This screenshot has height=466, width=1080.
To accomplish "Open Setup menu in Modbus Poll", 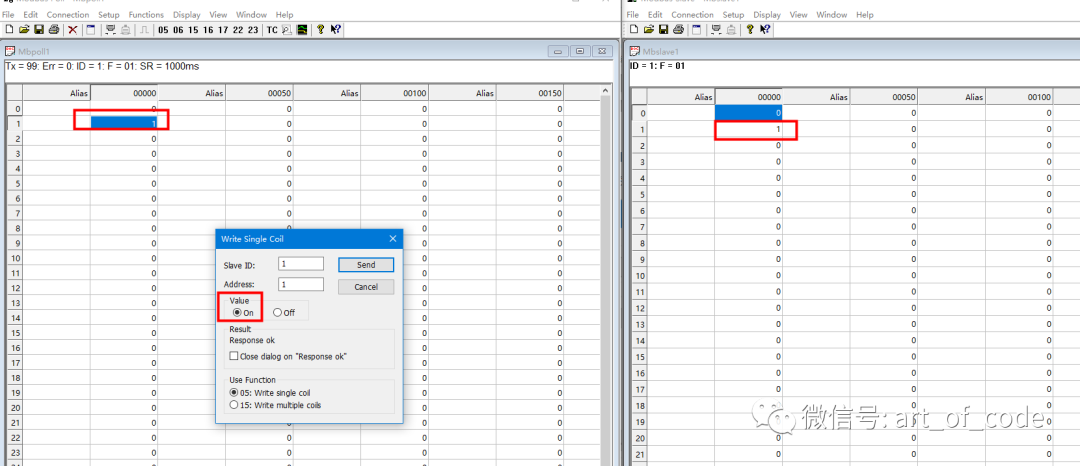I will pyautogui.click(x=108, y=14).
